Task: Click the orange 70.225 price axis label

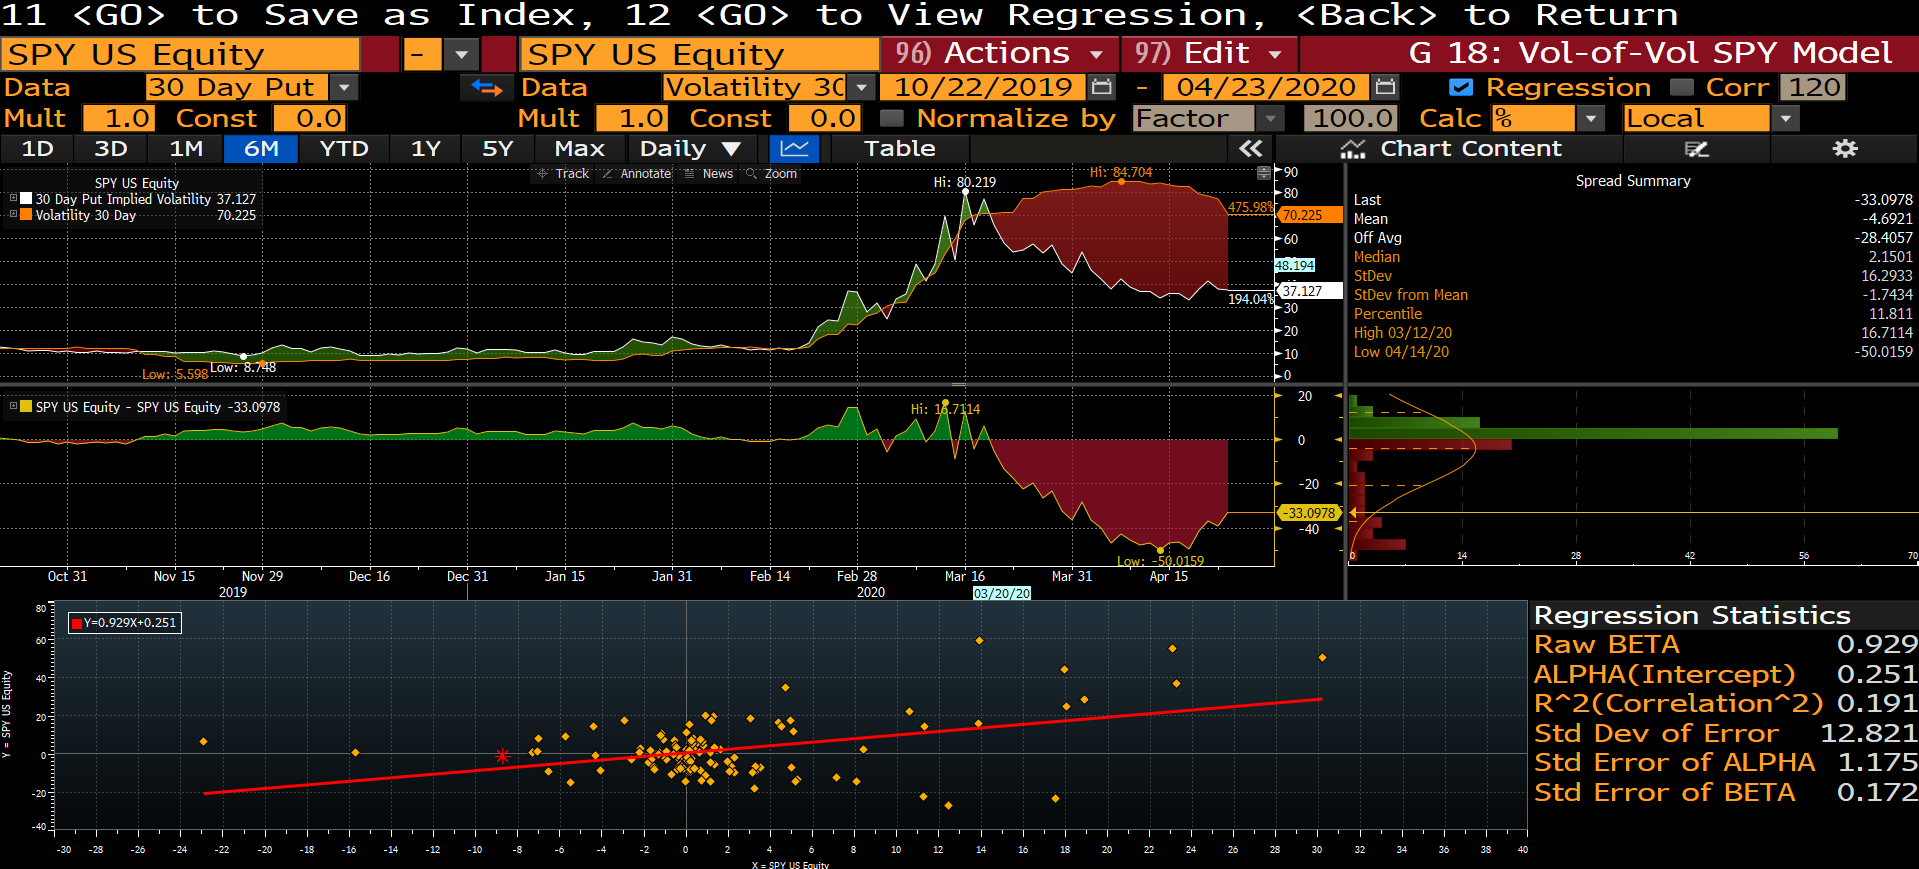Action: coord(1311,215)
